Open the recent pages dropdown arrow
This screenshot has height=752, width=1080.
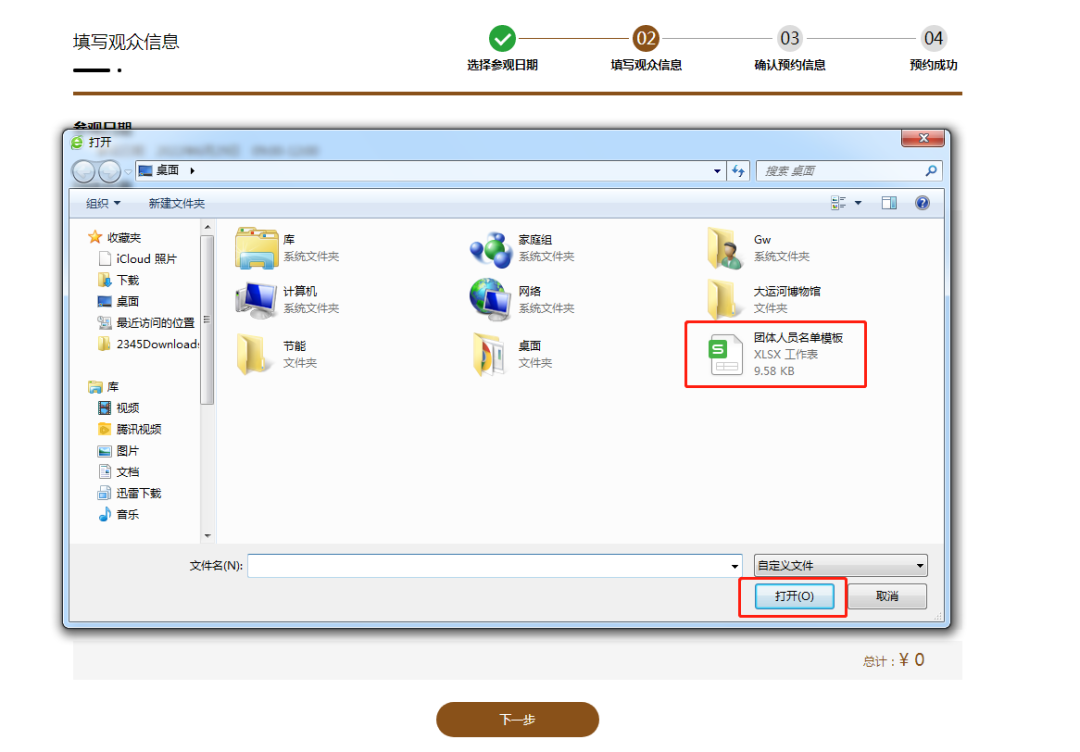click(x=128, y=171)
